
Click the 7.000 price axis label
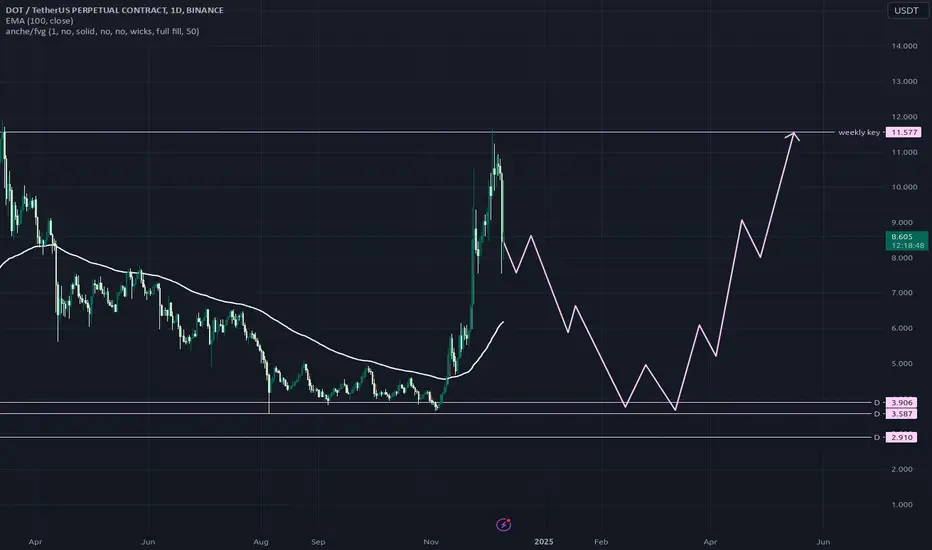pyautogui.click(x=902, y=293)
